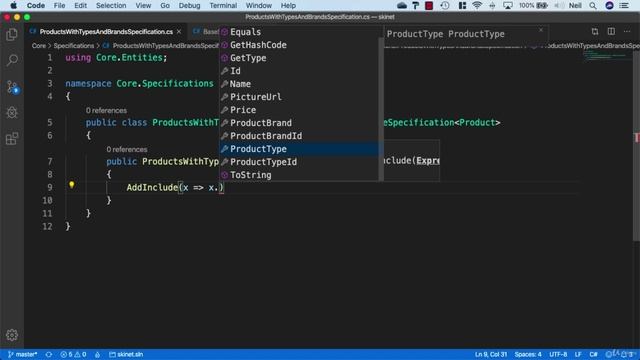The height and width of the screenshot is (360, 640).
Task: Open the Go menu
Action: 165,5
